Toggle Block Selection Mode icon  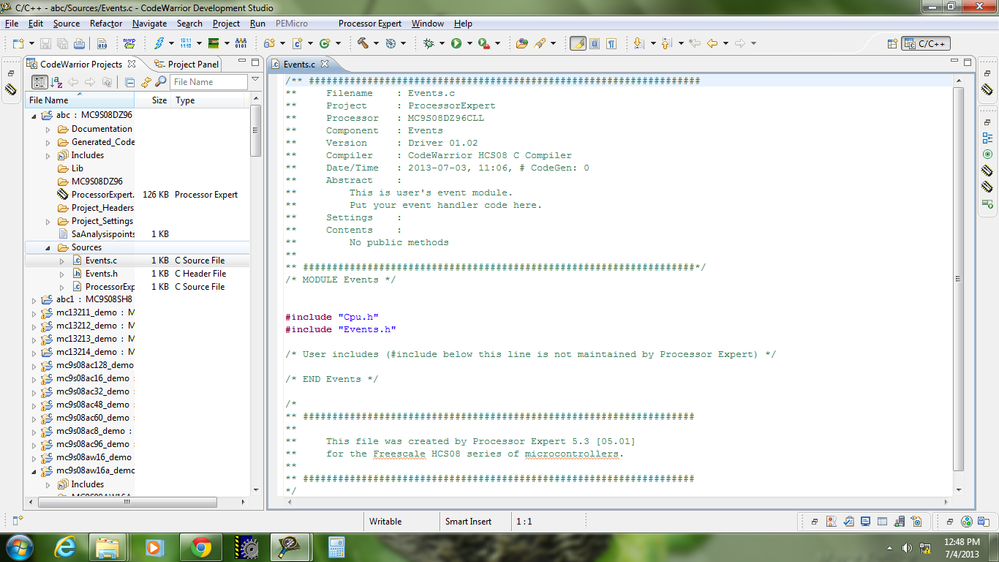594,43
